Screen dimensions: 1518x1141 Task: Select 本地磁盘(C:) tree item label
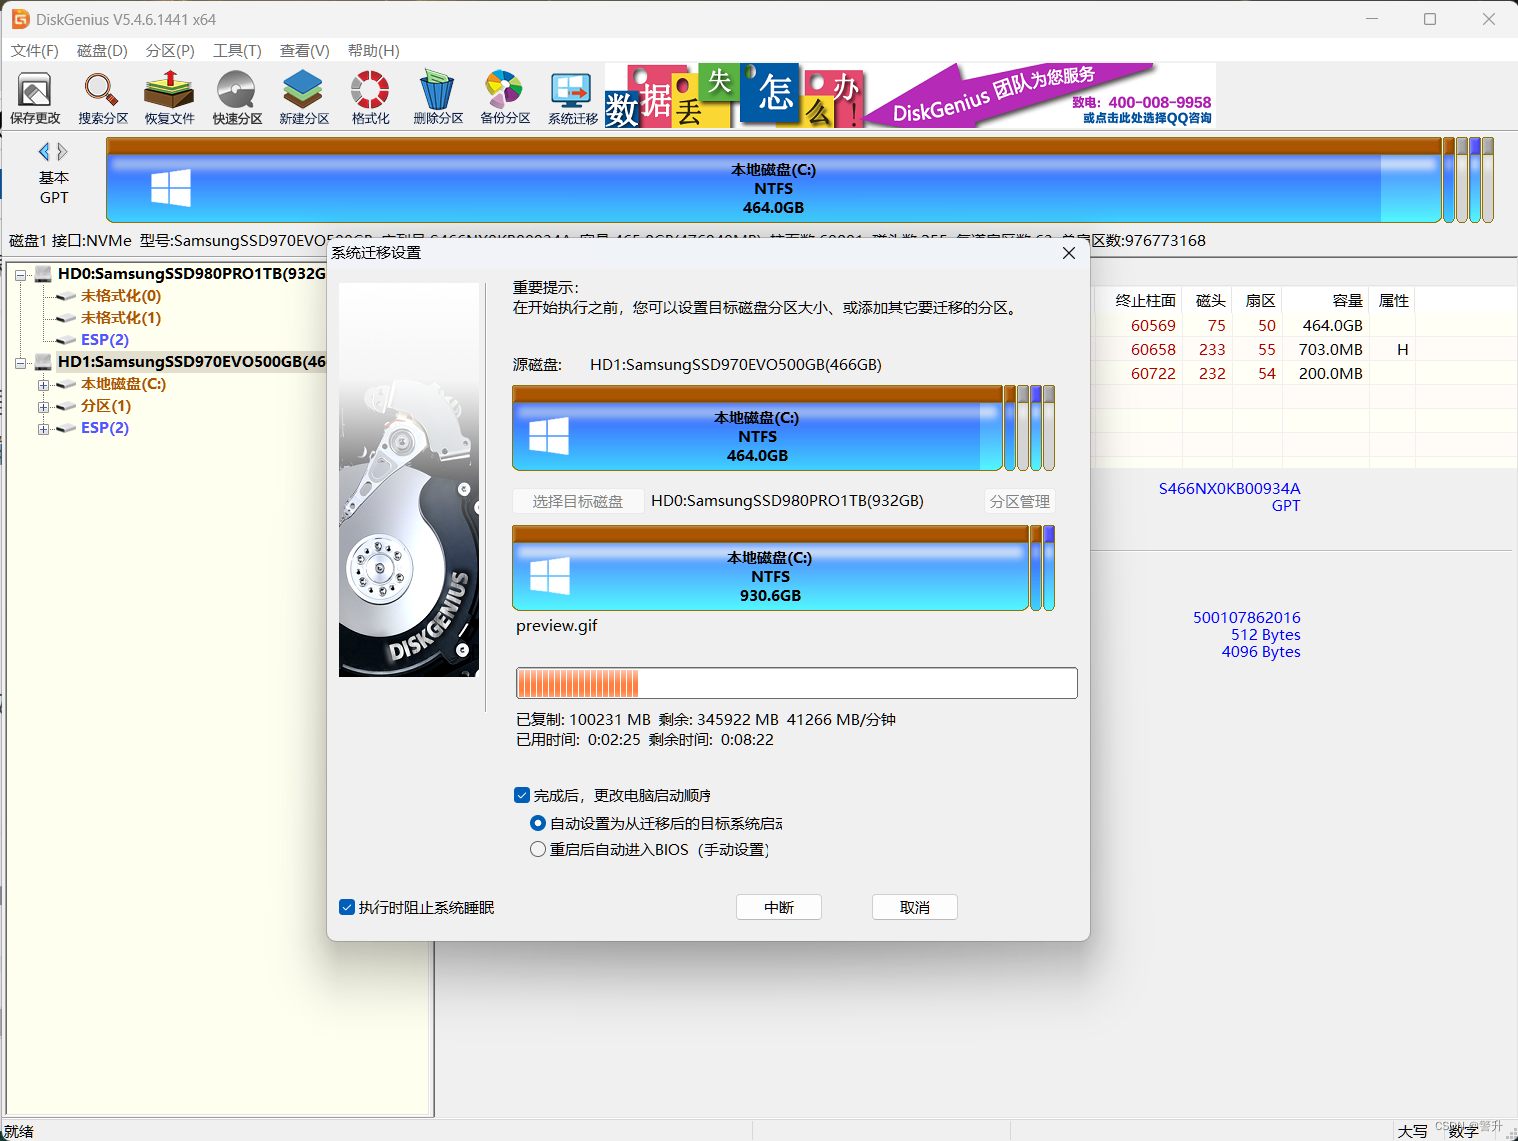click(x=123, y=384)
